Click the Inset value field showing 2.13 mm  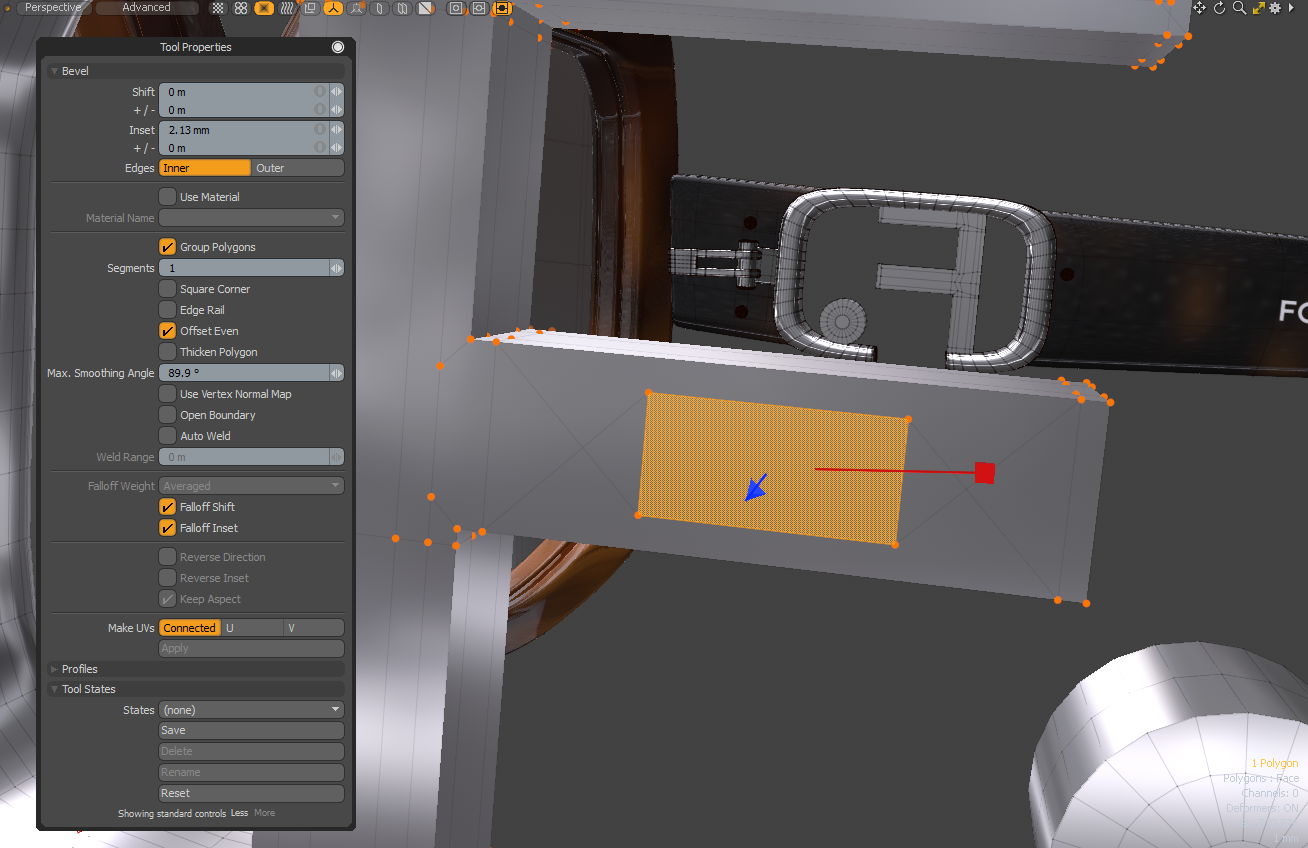(x=237, y=130)
